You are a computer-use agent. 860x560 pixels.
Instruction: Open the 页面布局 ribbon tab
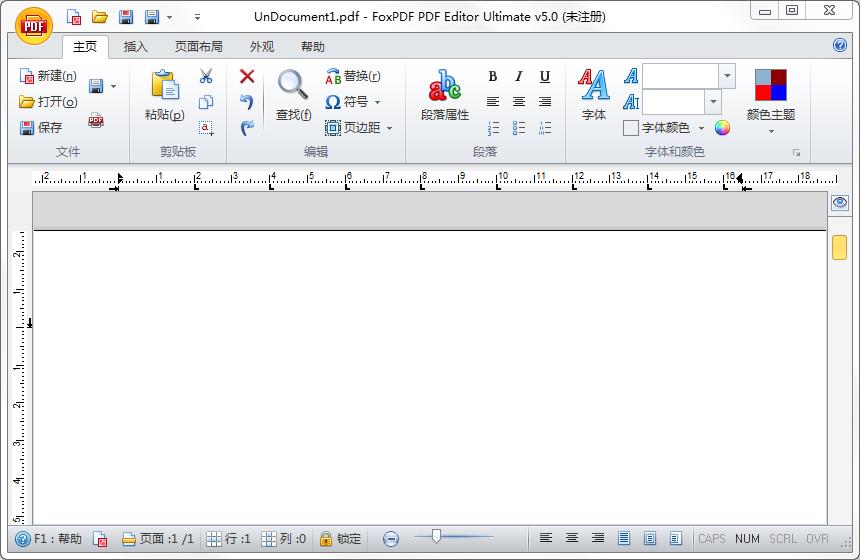(x=199, y=47)
